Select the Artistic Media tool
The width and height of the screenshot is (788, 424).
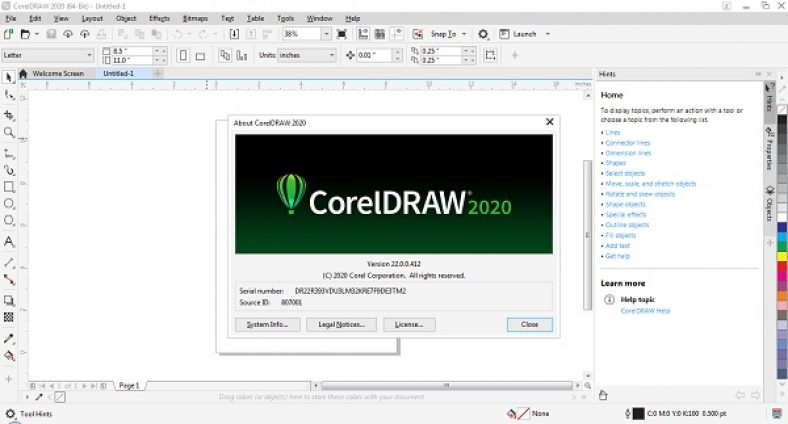(x=9, y=170)
